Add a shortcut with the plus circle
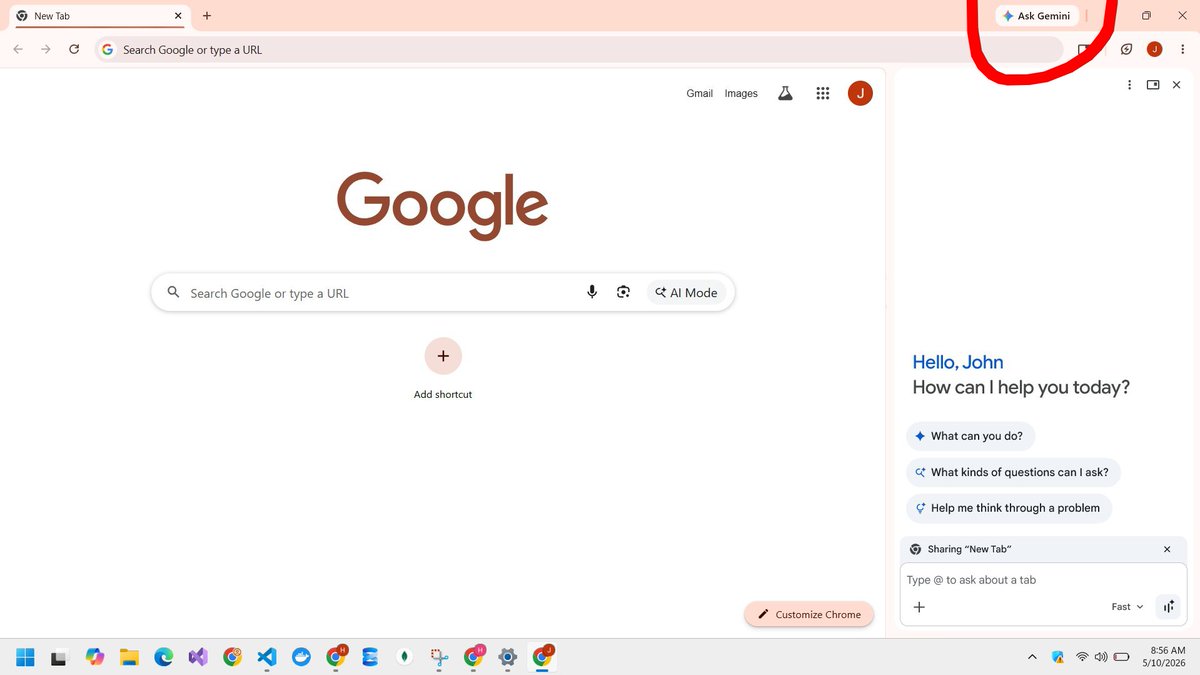This screenshot has width=1200, height=675. pyautogui.click(x=443, y=356)
